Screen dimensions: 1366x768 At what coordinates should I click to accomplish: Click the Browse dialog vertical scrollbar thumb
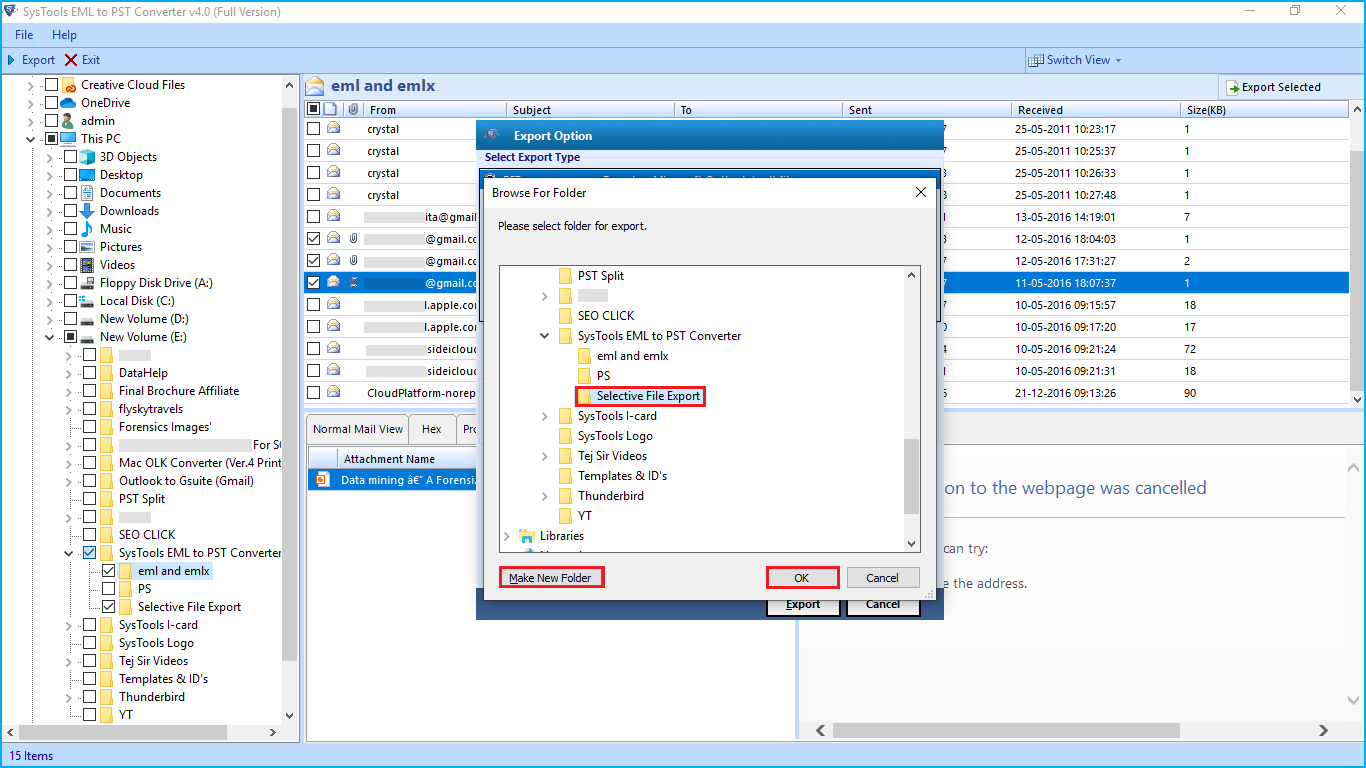pyautogui.click(x=911, y=476)
